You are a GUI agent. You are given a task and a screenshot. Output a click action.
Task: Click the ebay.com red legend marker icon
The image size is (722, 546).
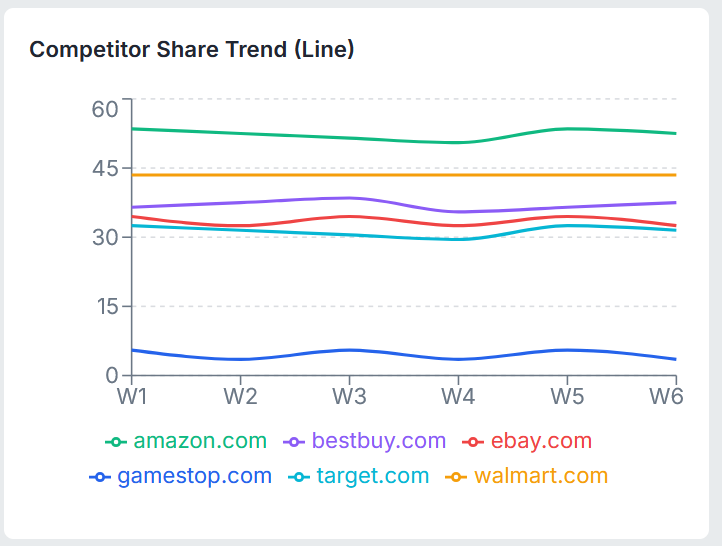point(473,441)
